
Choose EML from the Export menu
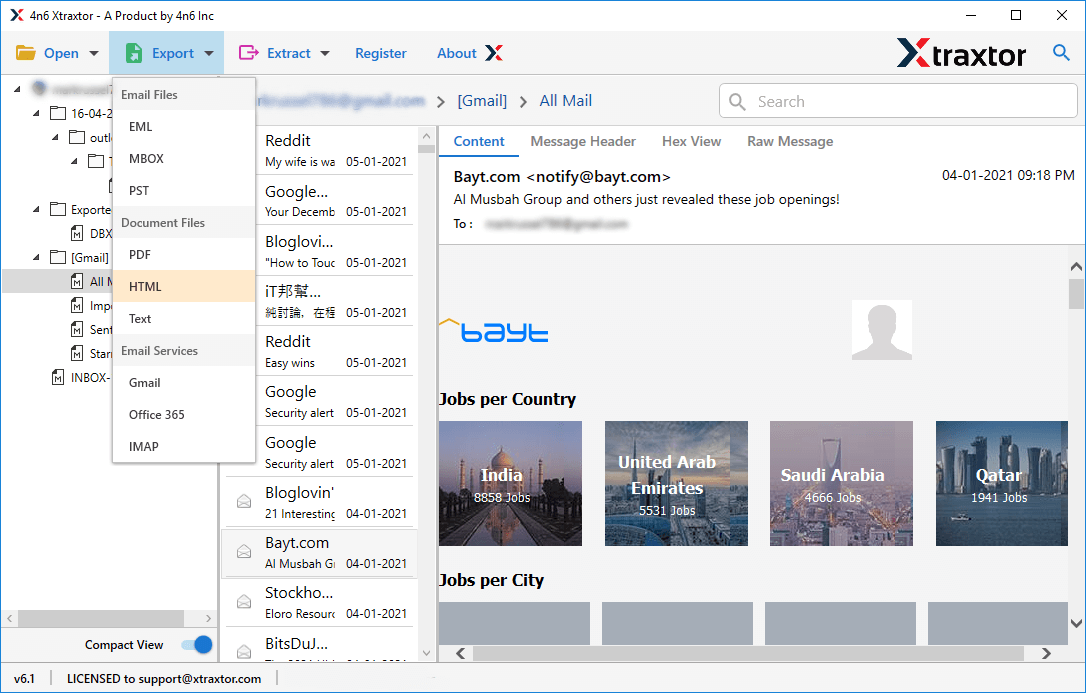click(184, 127)
